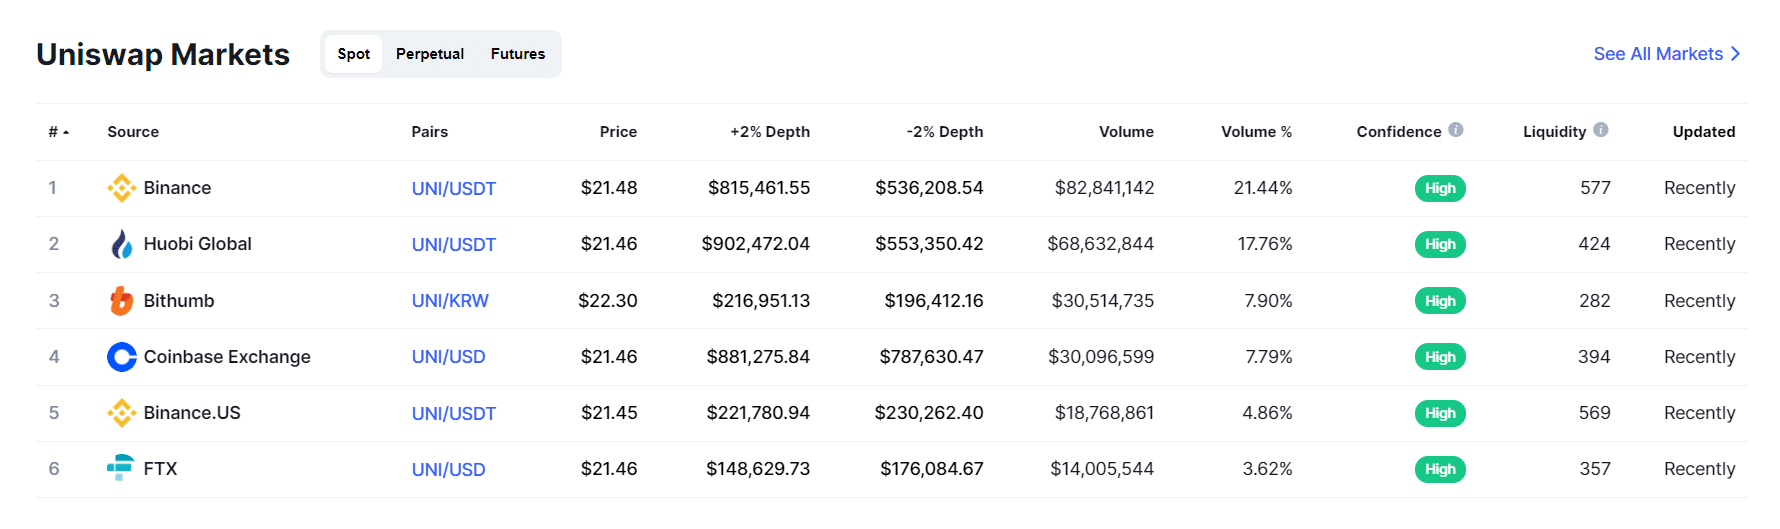Select liquidity score 357

(x=1595, y=469)
